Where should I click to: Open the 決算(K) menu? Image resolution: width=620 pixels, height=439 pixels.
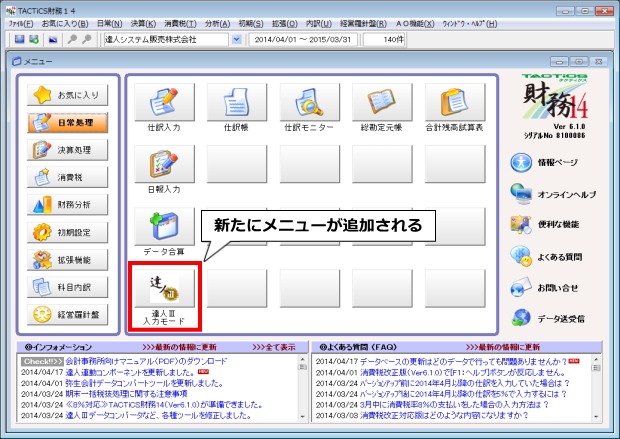143,24
